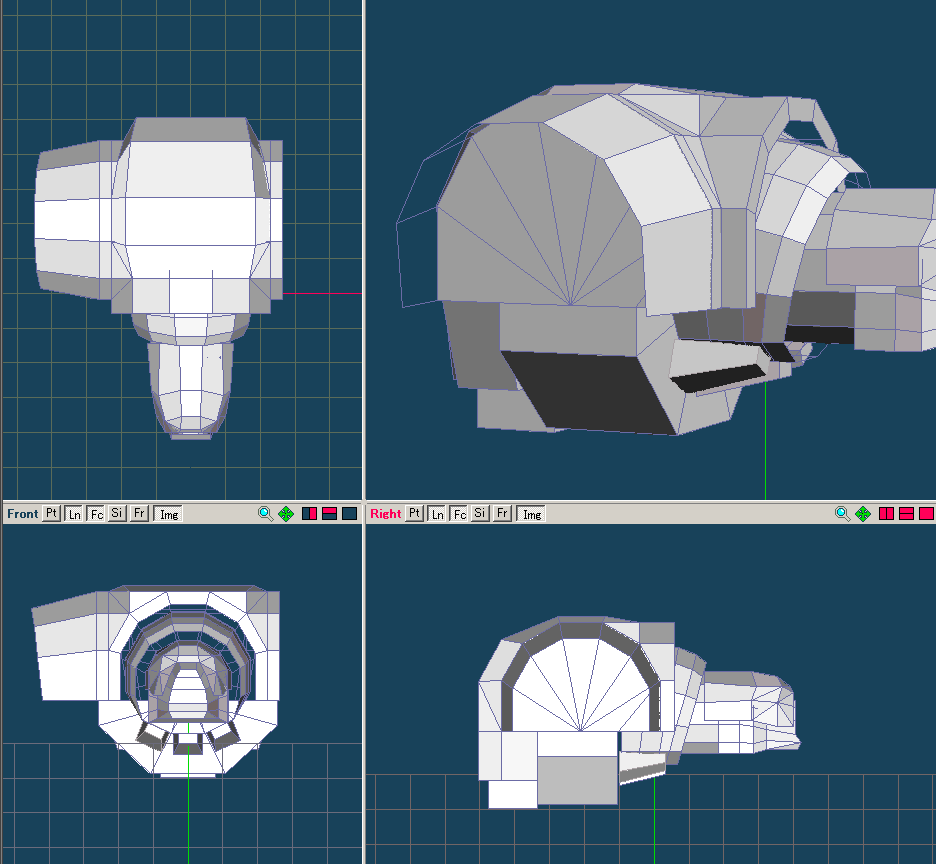The width and height of the screenshot is (936, 864).
Task: Toggle Si display button in Front view
Action: tap(117, 513)
